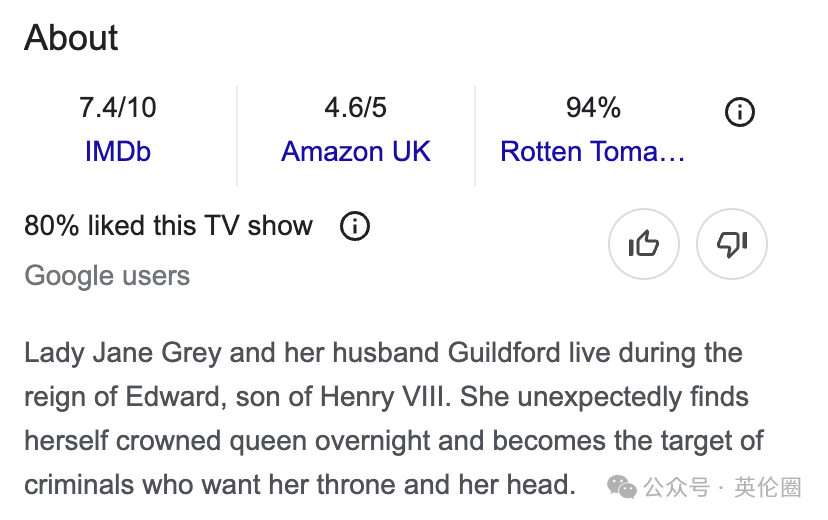Click info icon next to 80% liked
This screenshot has width=828, height=520.
click(x=355, y=226)
